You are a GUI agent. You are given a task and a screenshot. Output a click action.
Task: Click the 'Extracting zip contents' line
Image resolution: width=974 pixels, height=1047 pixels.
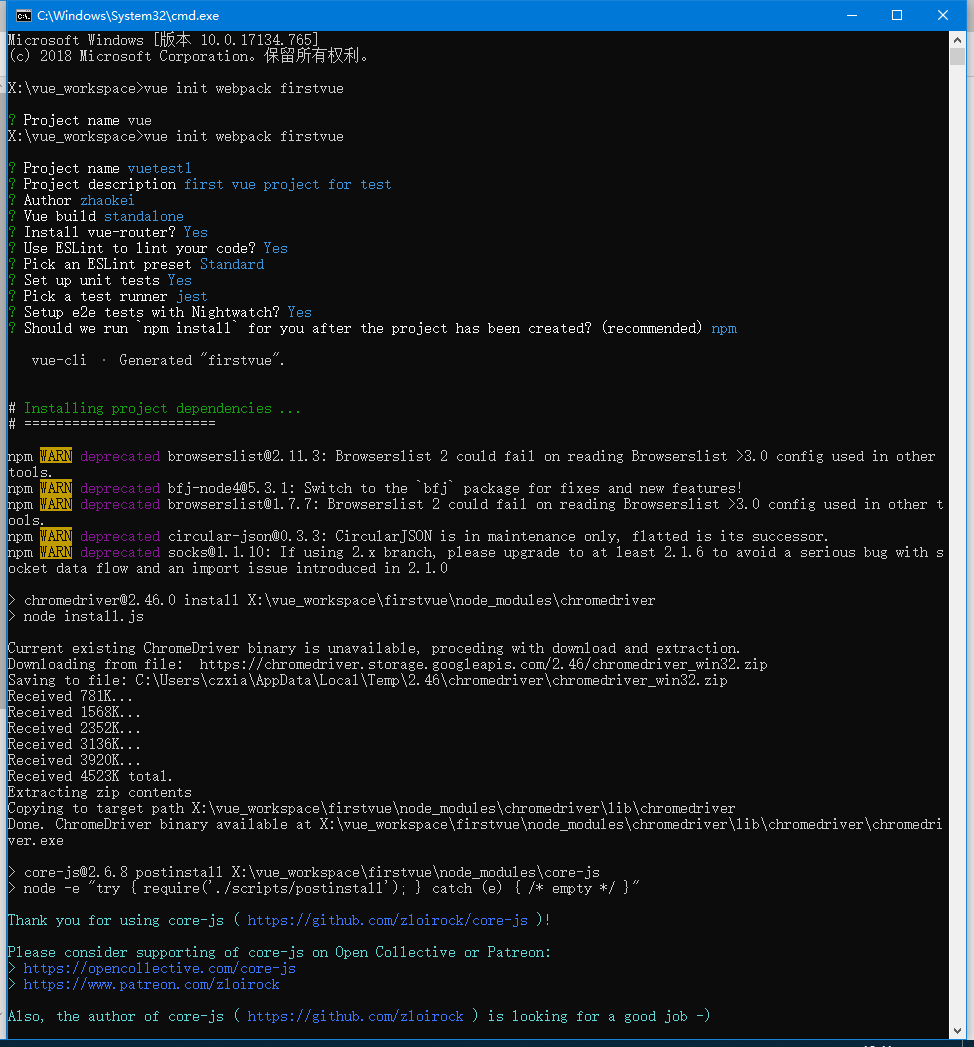pos(99,793)
